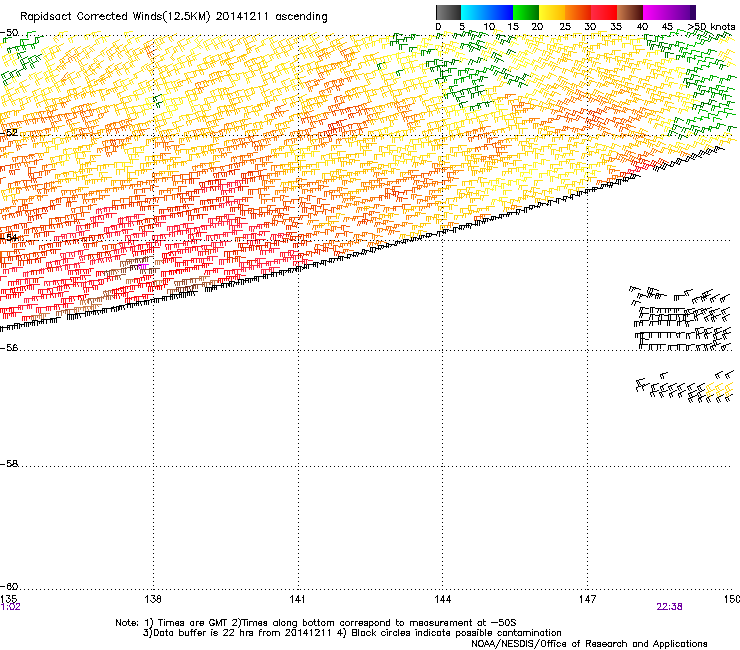Click the purple time stamp '22:38'
740x650 pixels.
click(669, 607)
